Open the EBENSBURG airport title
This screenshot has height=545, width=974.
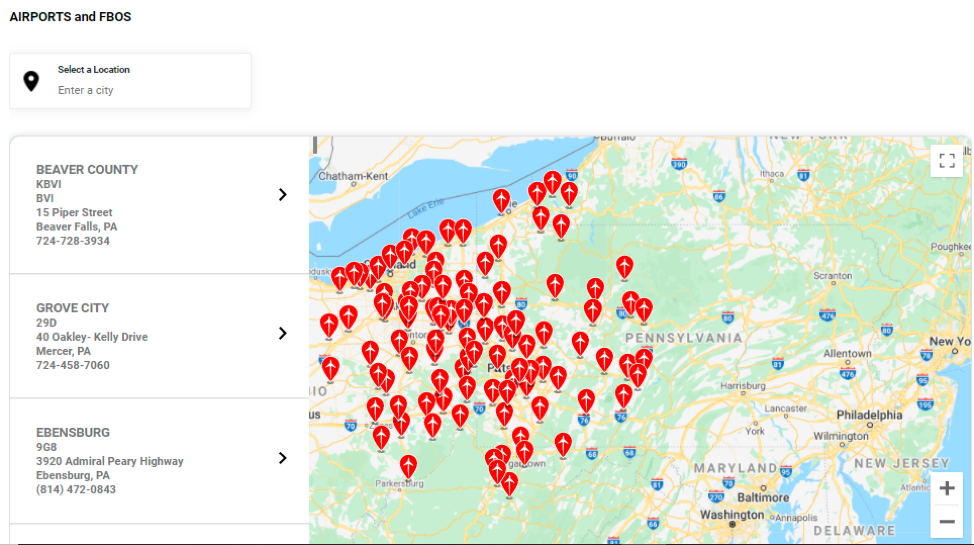(73, 433)
